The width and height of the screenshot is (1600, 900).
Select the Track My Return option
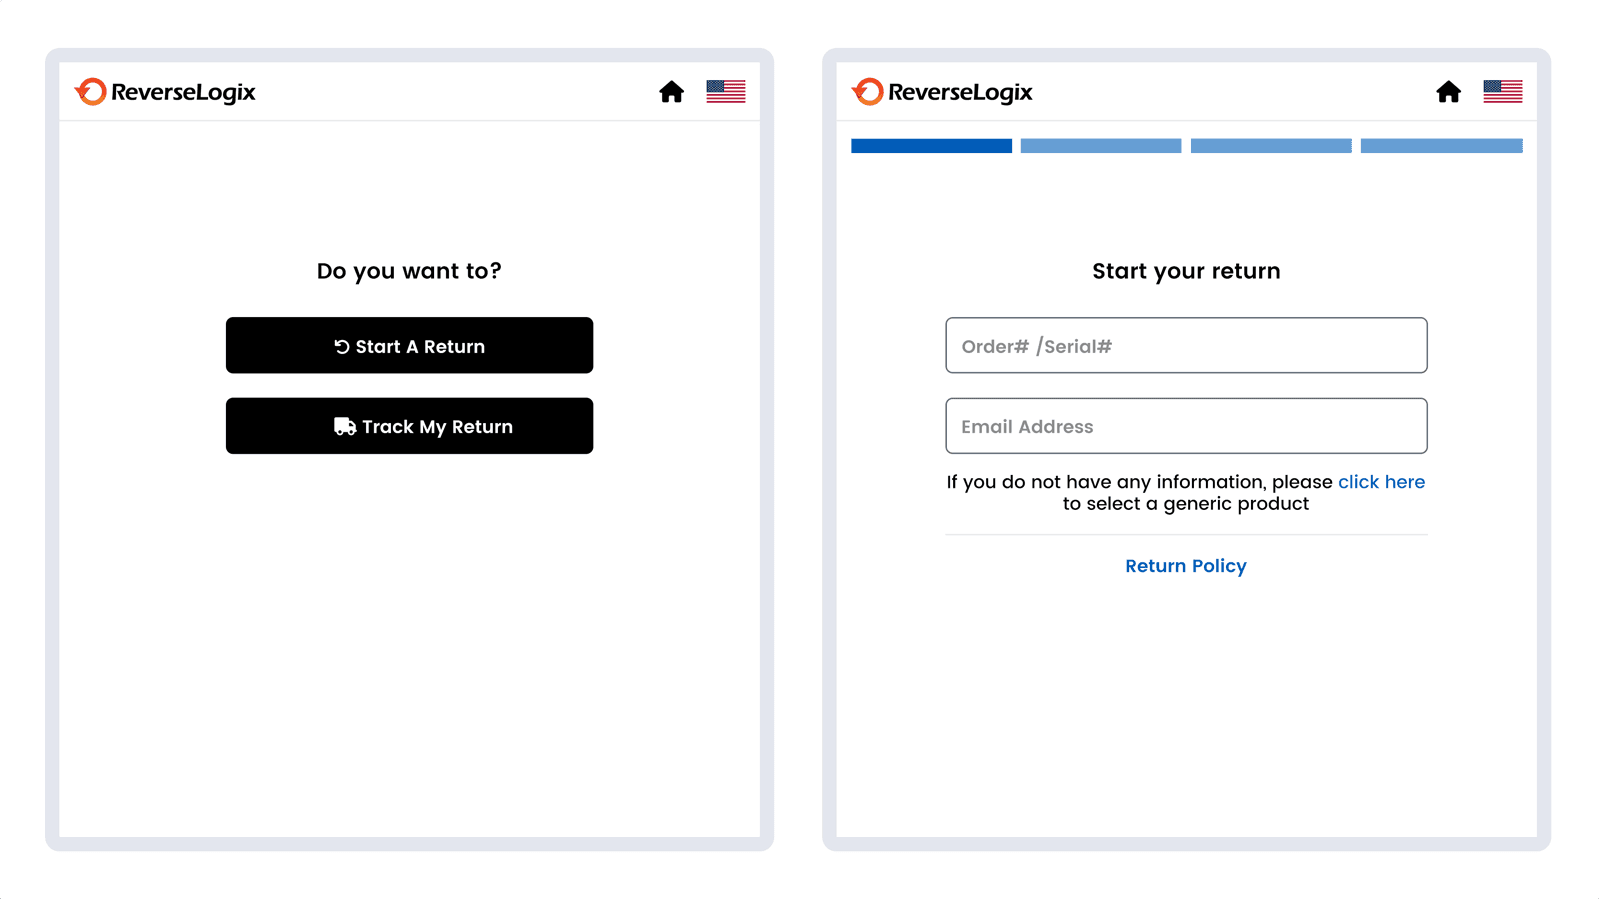click(409, 426)
